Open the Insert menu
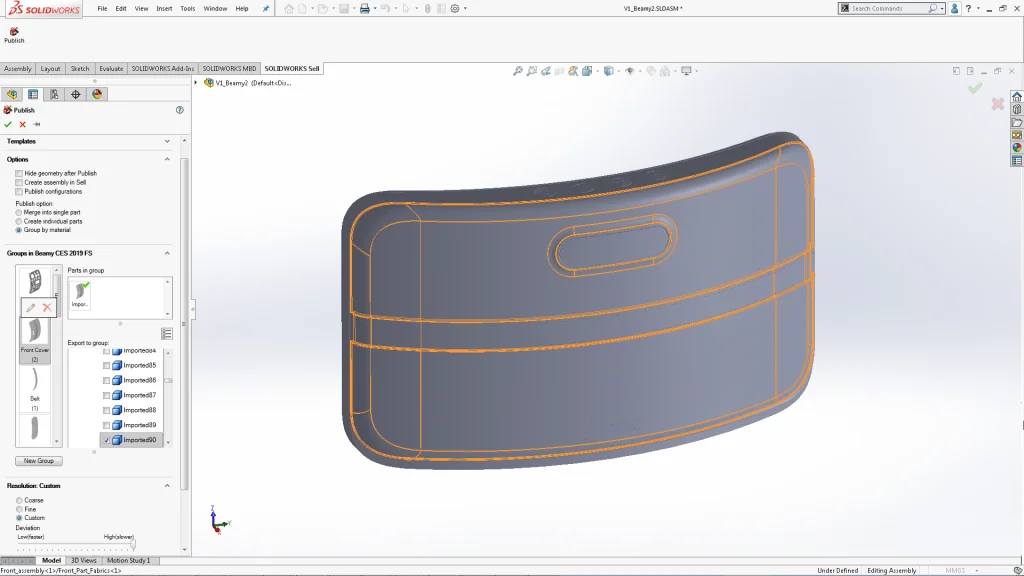 tap(164, 8)
